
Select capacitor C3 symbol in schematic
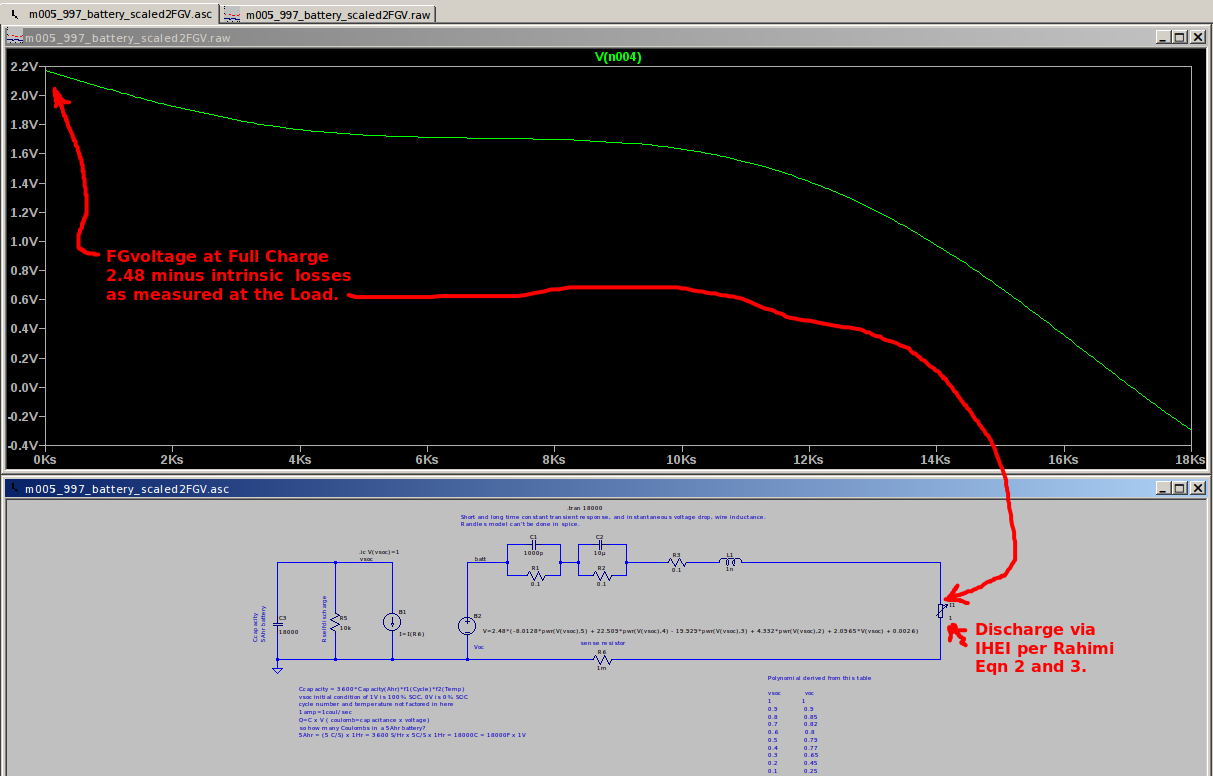click(278, 624)
